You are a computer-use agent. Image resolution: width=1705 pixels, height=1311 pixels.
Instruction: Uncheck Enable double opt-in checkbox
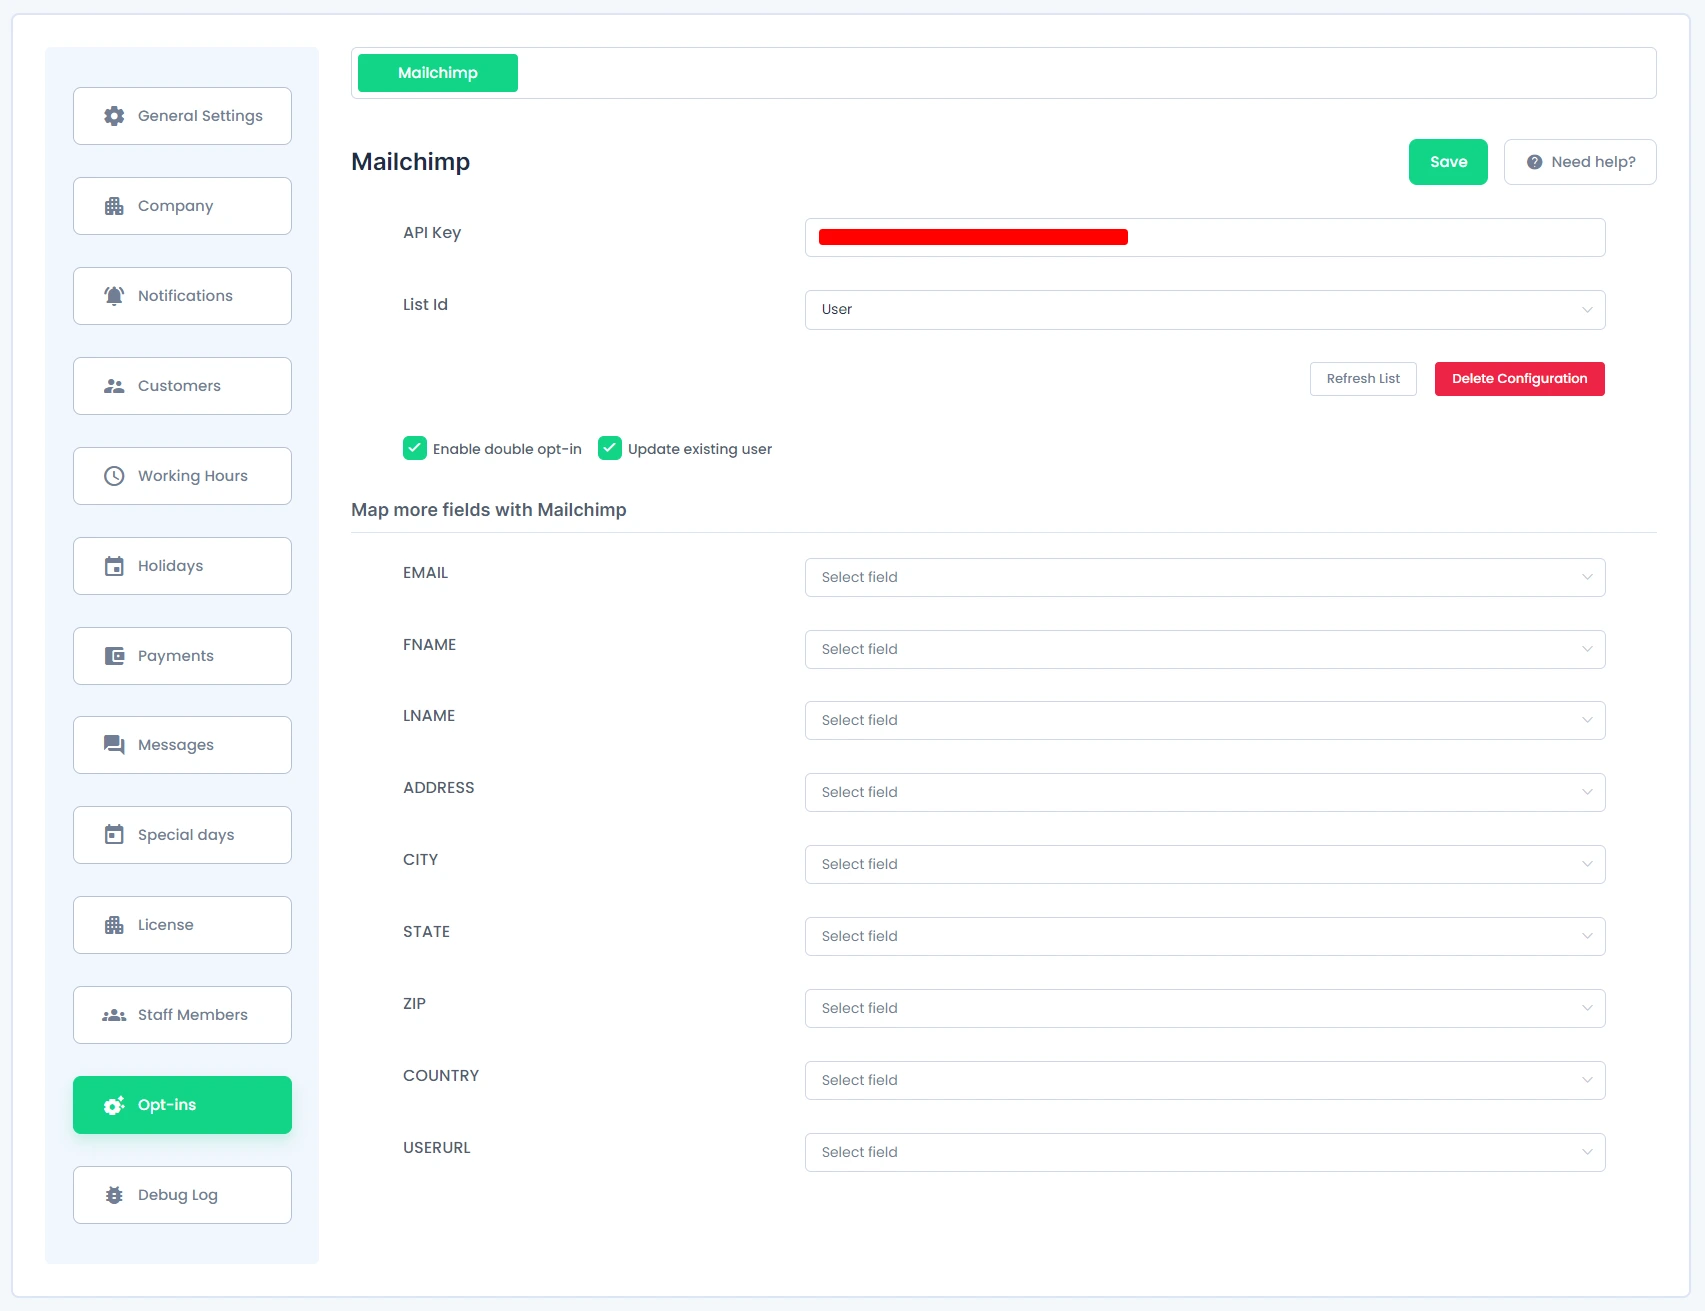click(415, 448)
